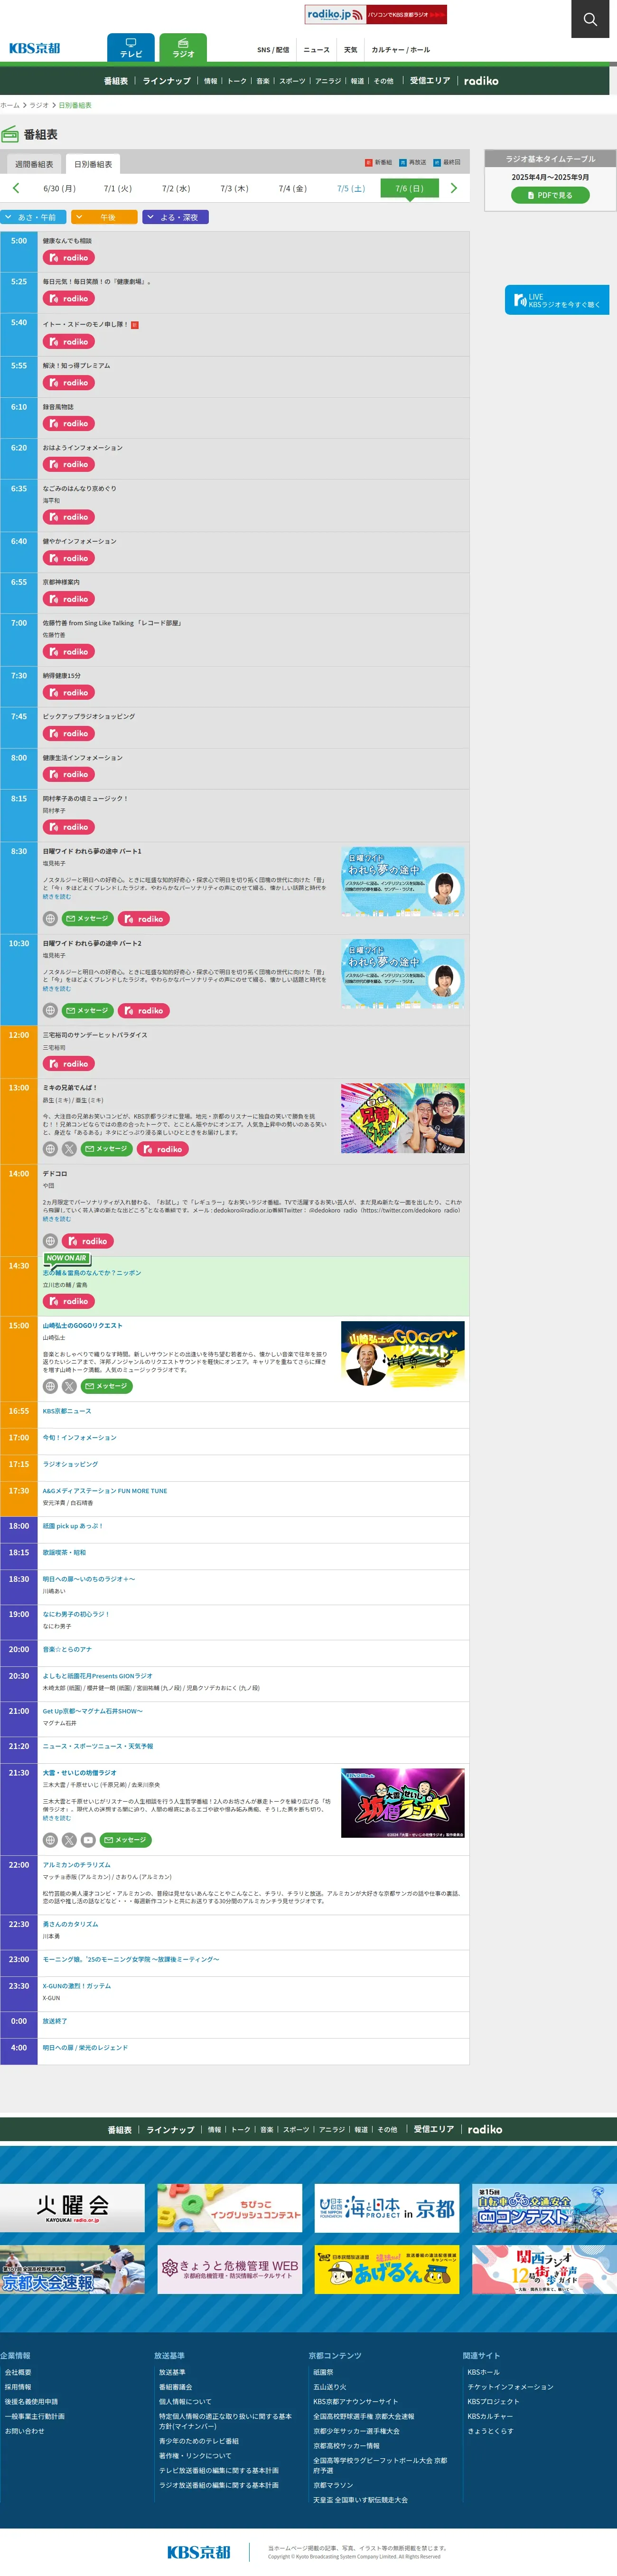Download the timetable via PDFで見る button
617x2576 pixels.
pyautogui.click(x=550, y=195)
